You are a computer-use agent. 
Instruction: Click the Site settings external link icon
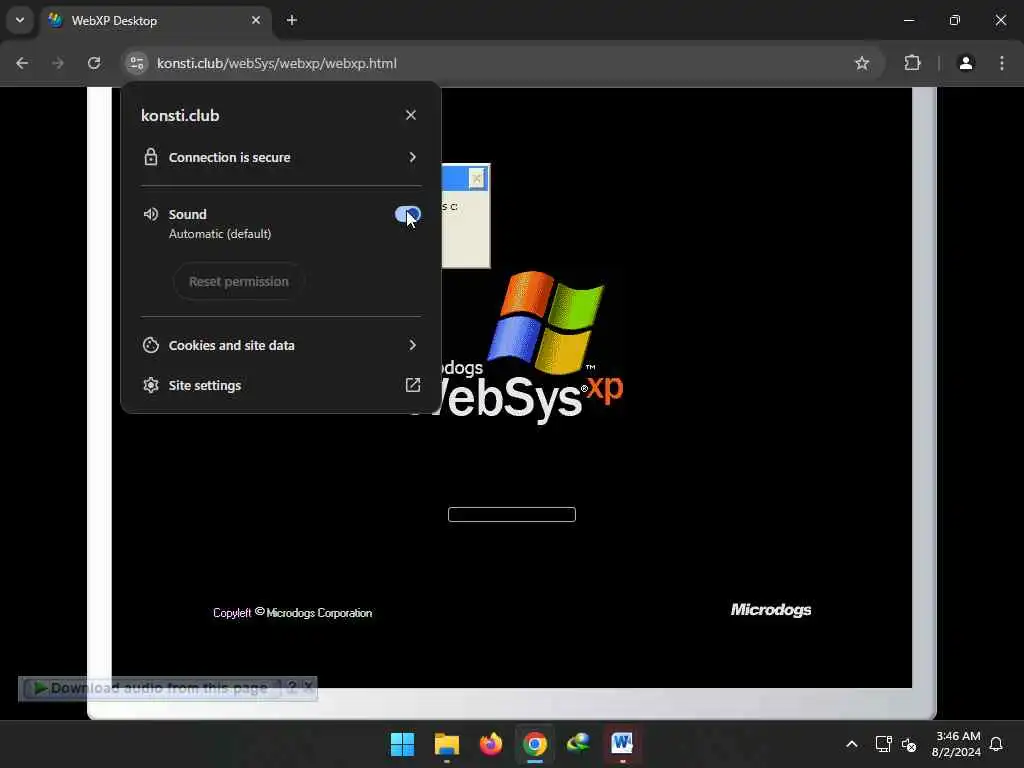[x=413, y=385]
